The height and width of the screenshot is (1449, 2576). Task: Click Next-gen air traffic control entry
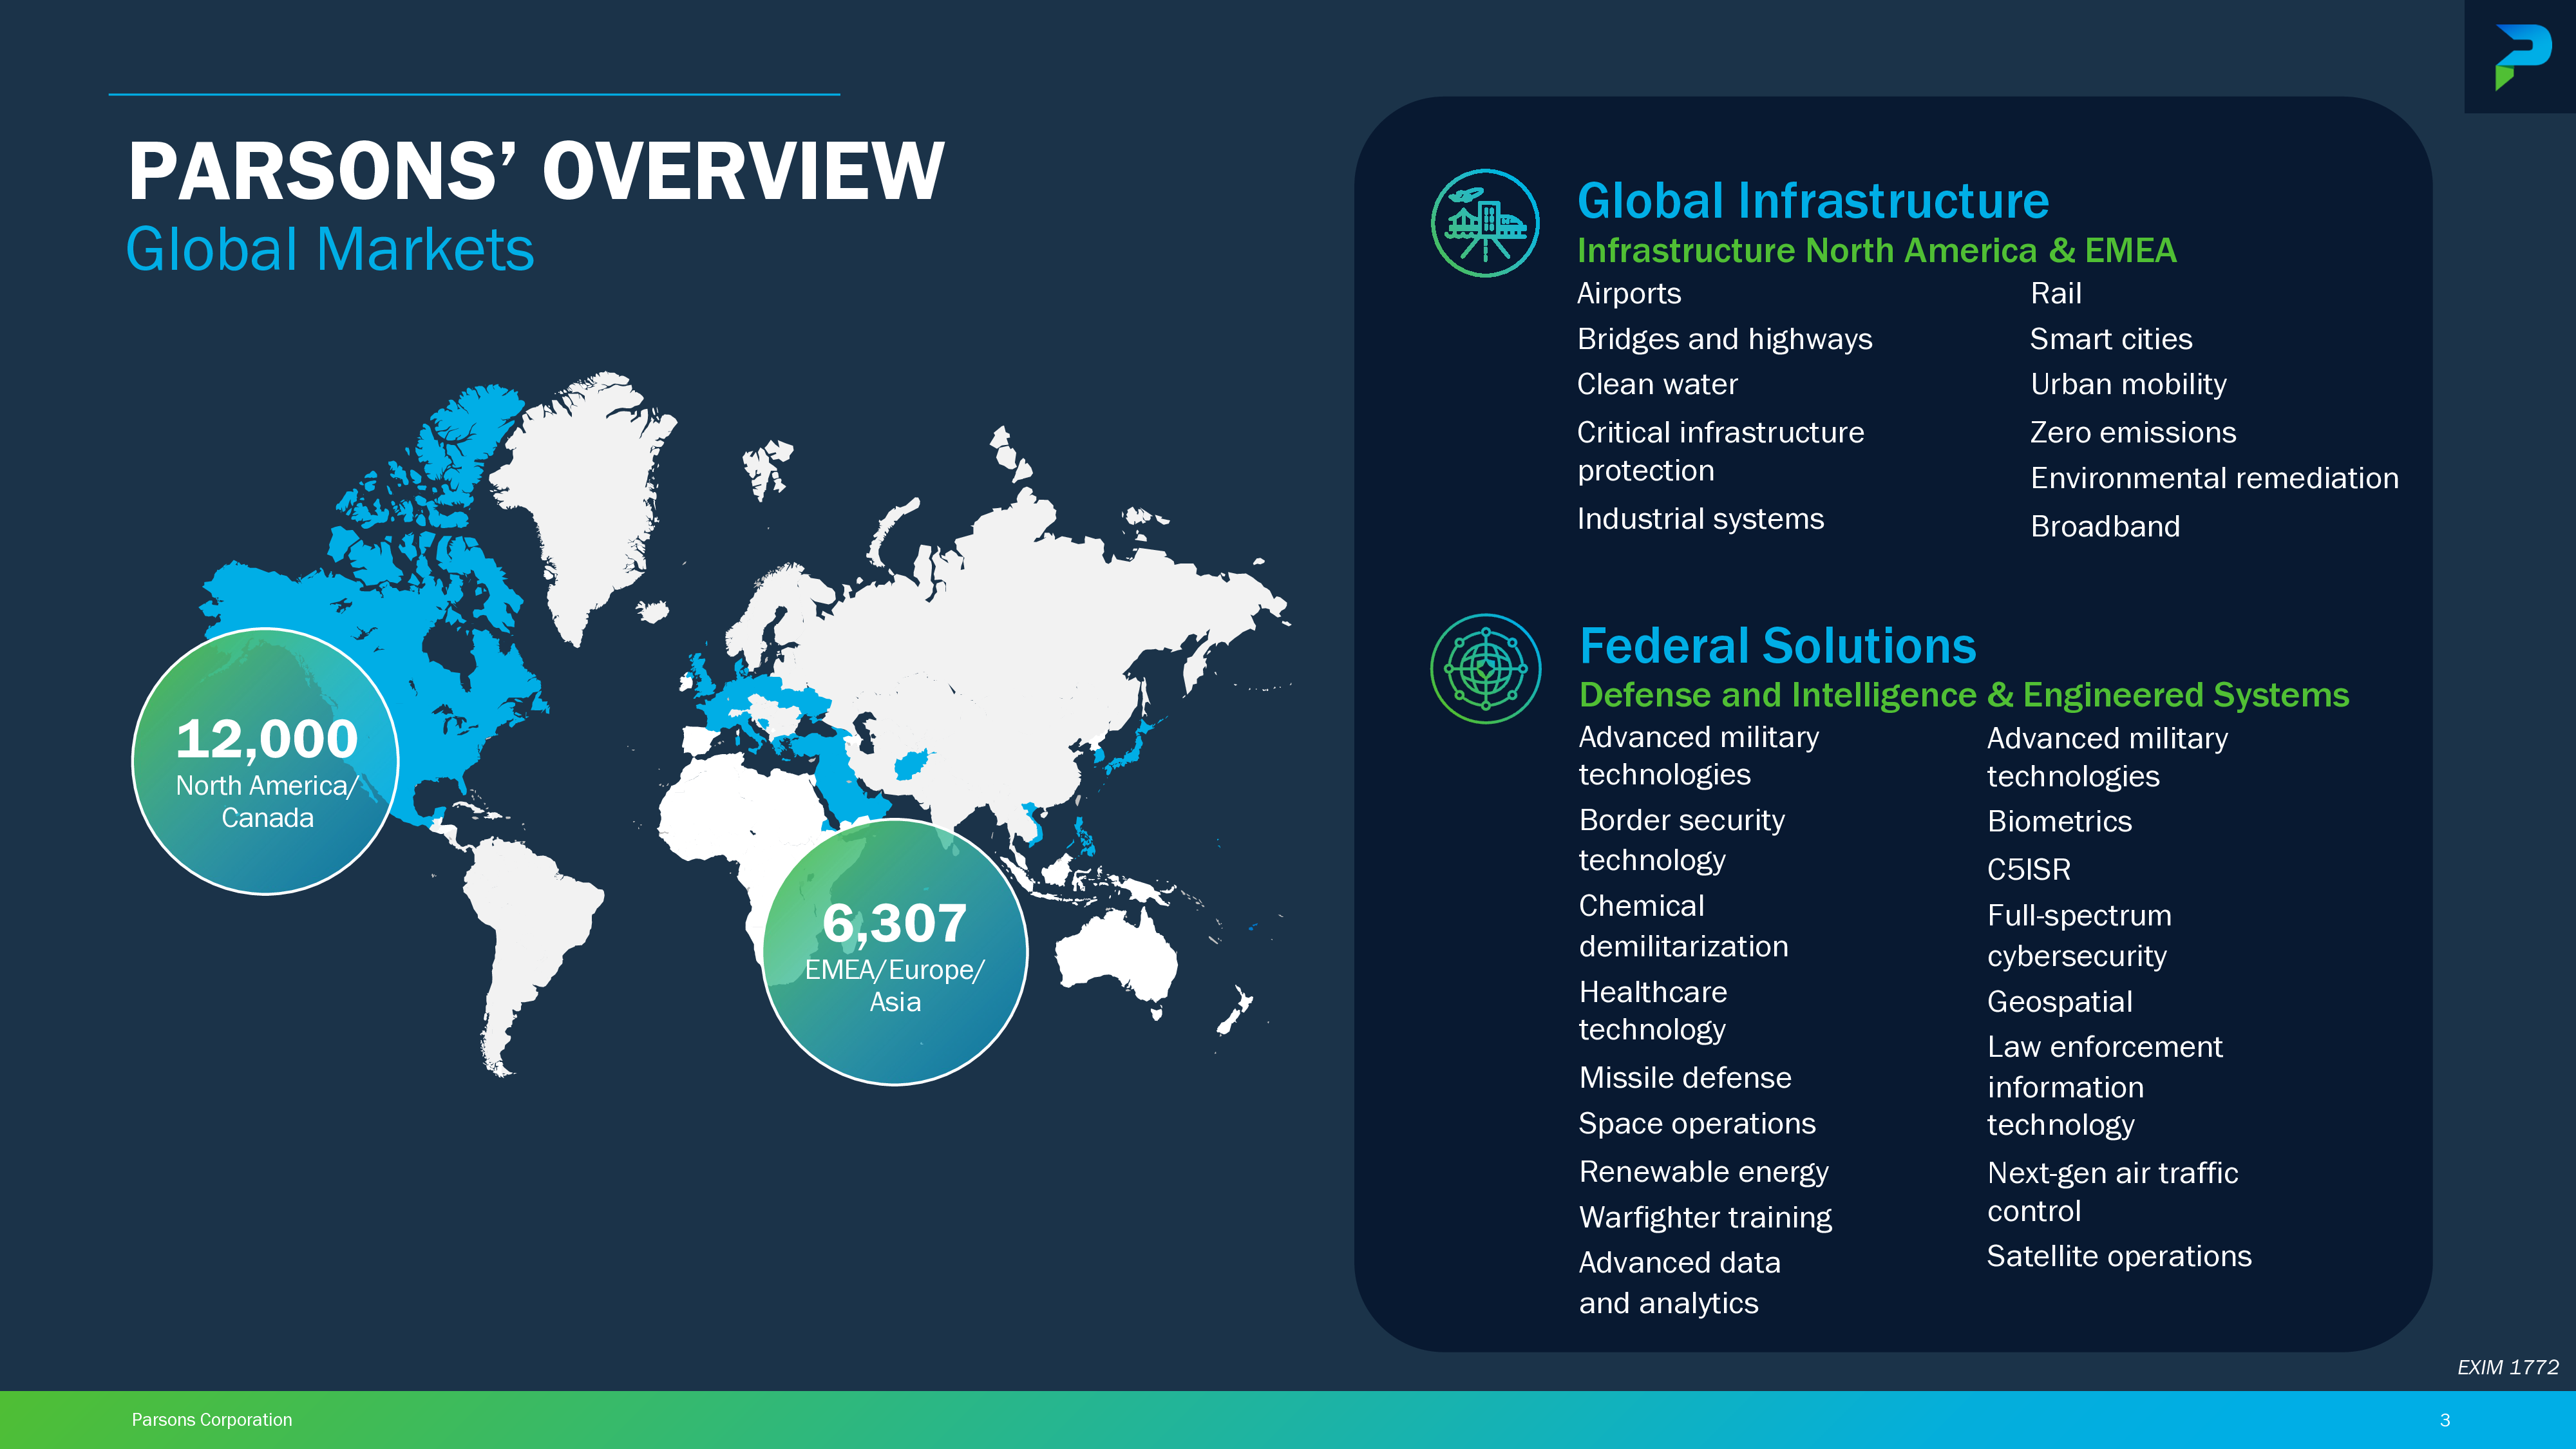tap(2112, 1192)
